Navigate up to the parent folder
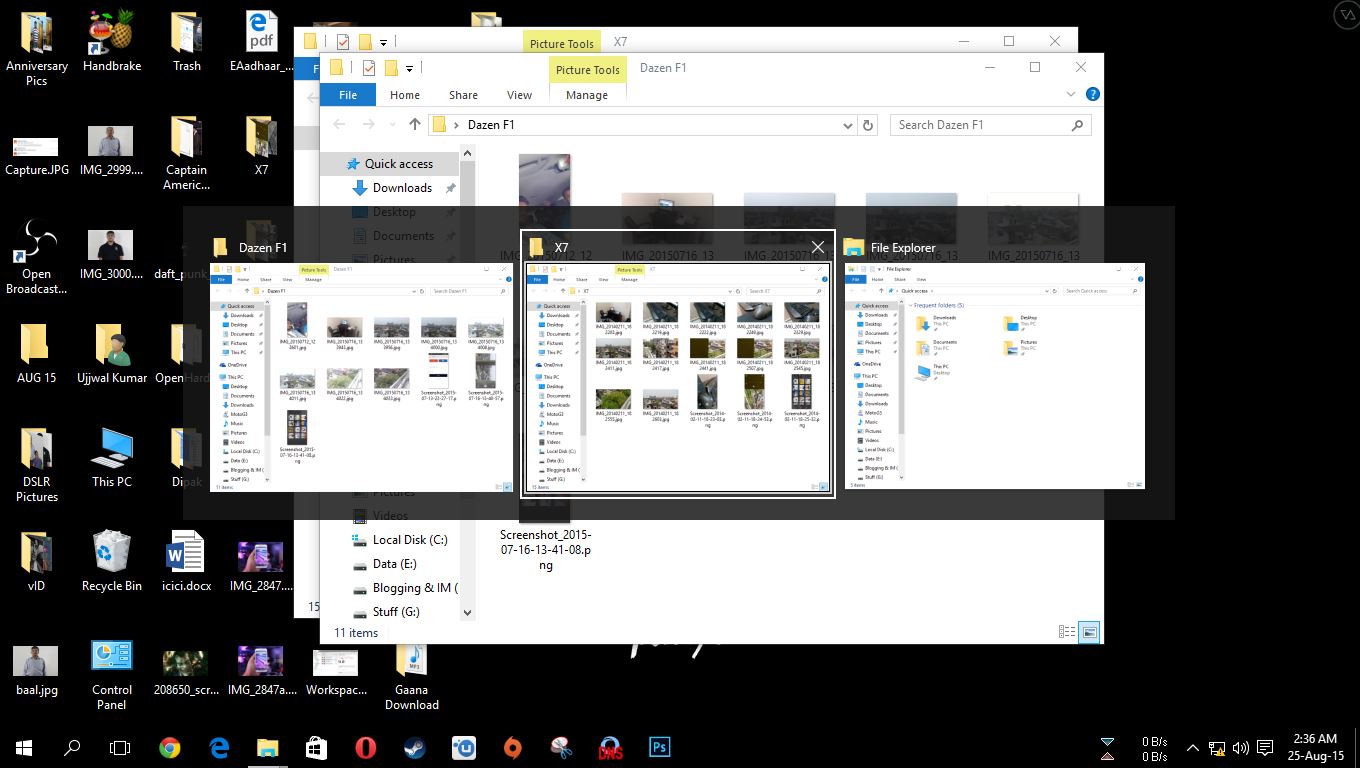The height and width of the screenshot is (768, 1360). tap(414, 124)
